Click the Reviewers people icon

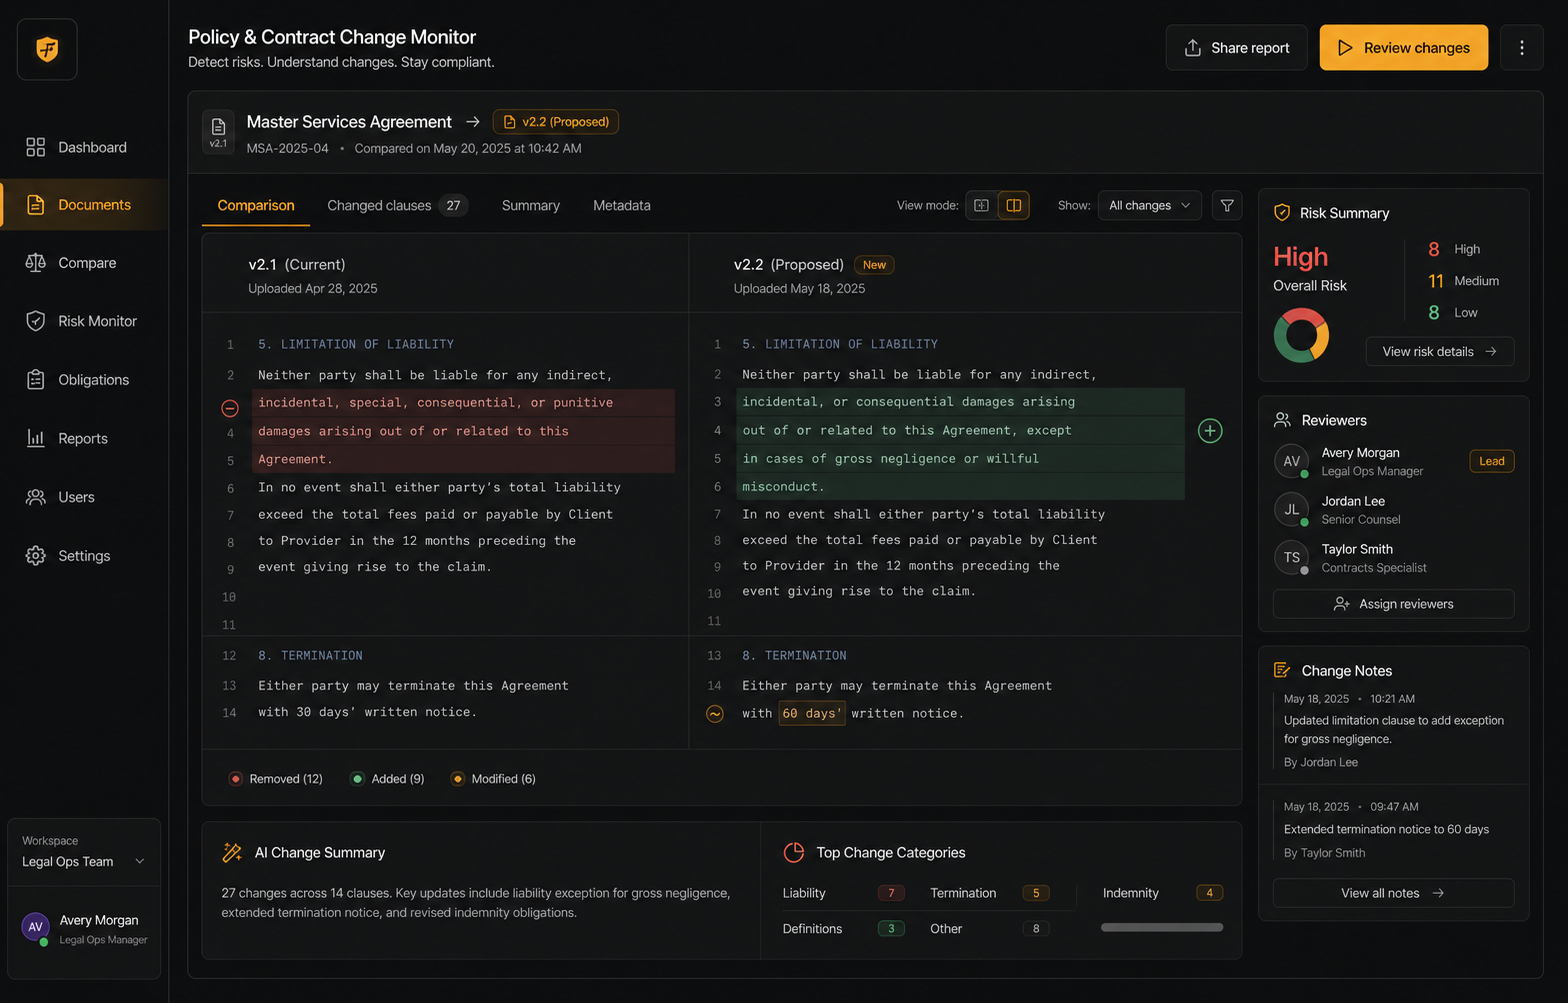pos(1282,420)
